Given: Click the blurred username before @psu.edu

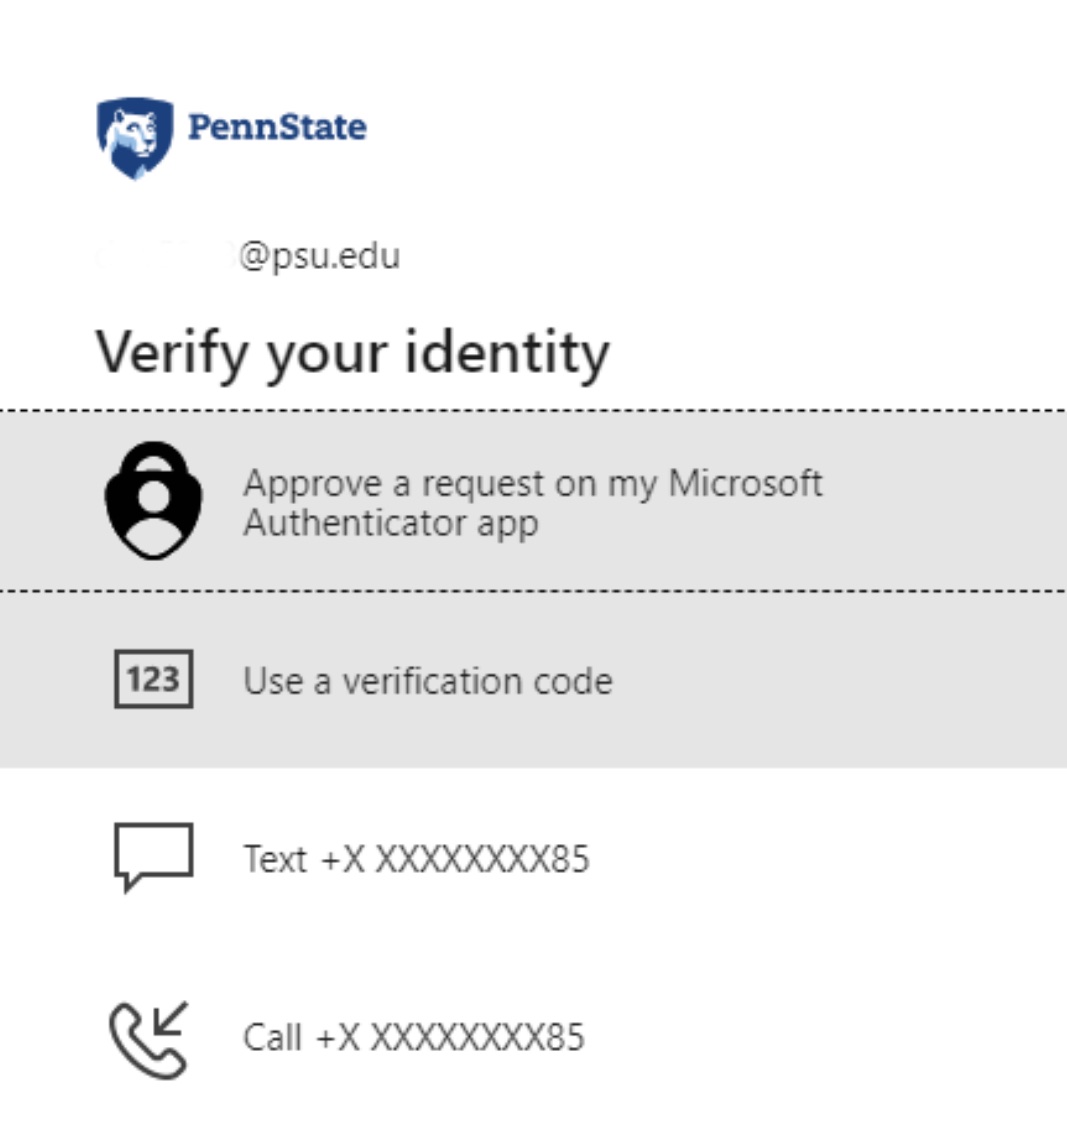Looking at the screenshot, I should click(165, 256).
